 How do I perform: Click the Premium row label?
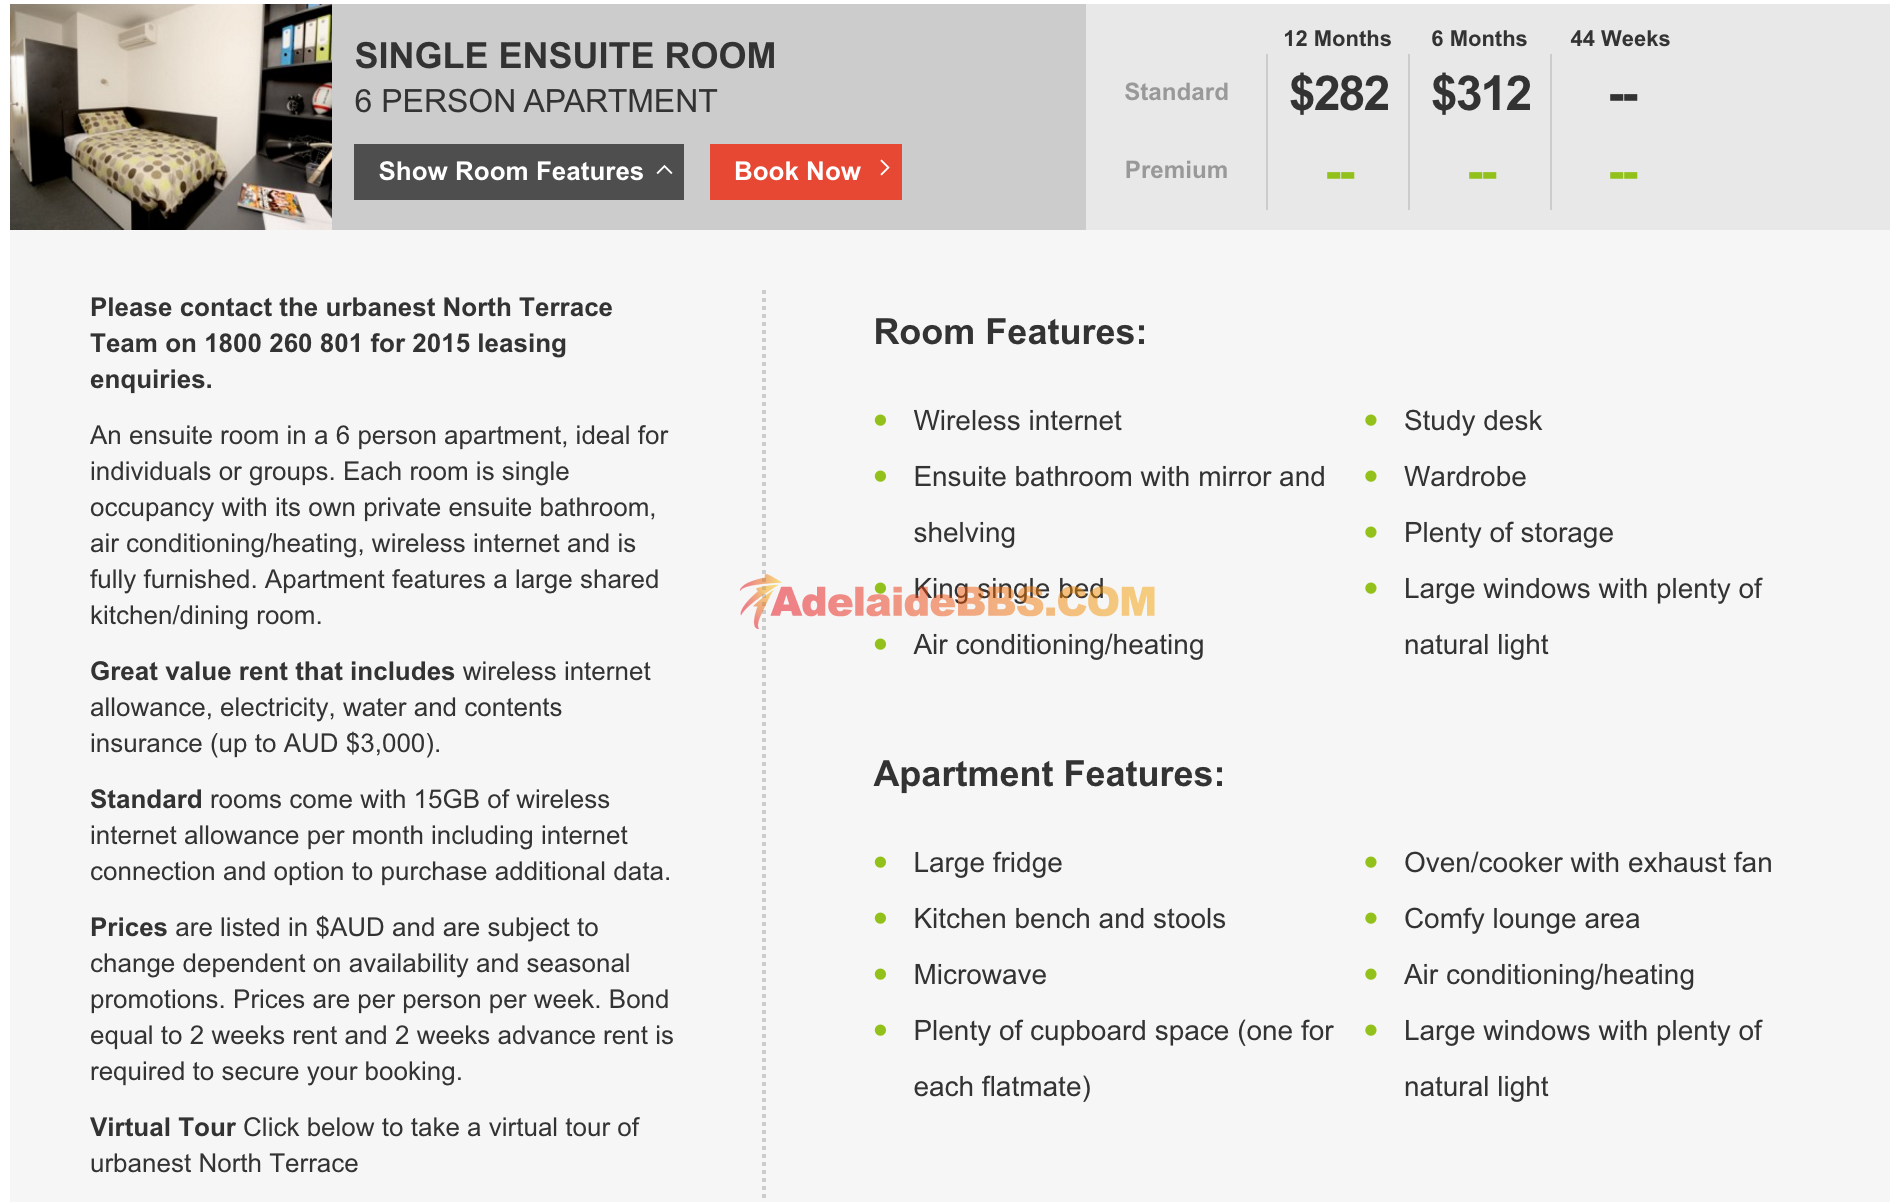1176,170
